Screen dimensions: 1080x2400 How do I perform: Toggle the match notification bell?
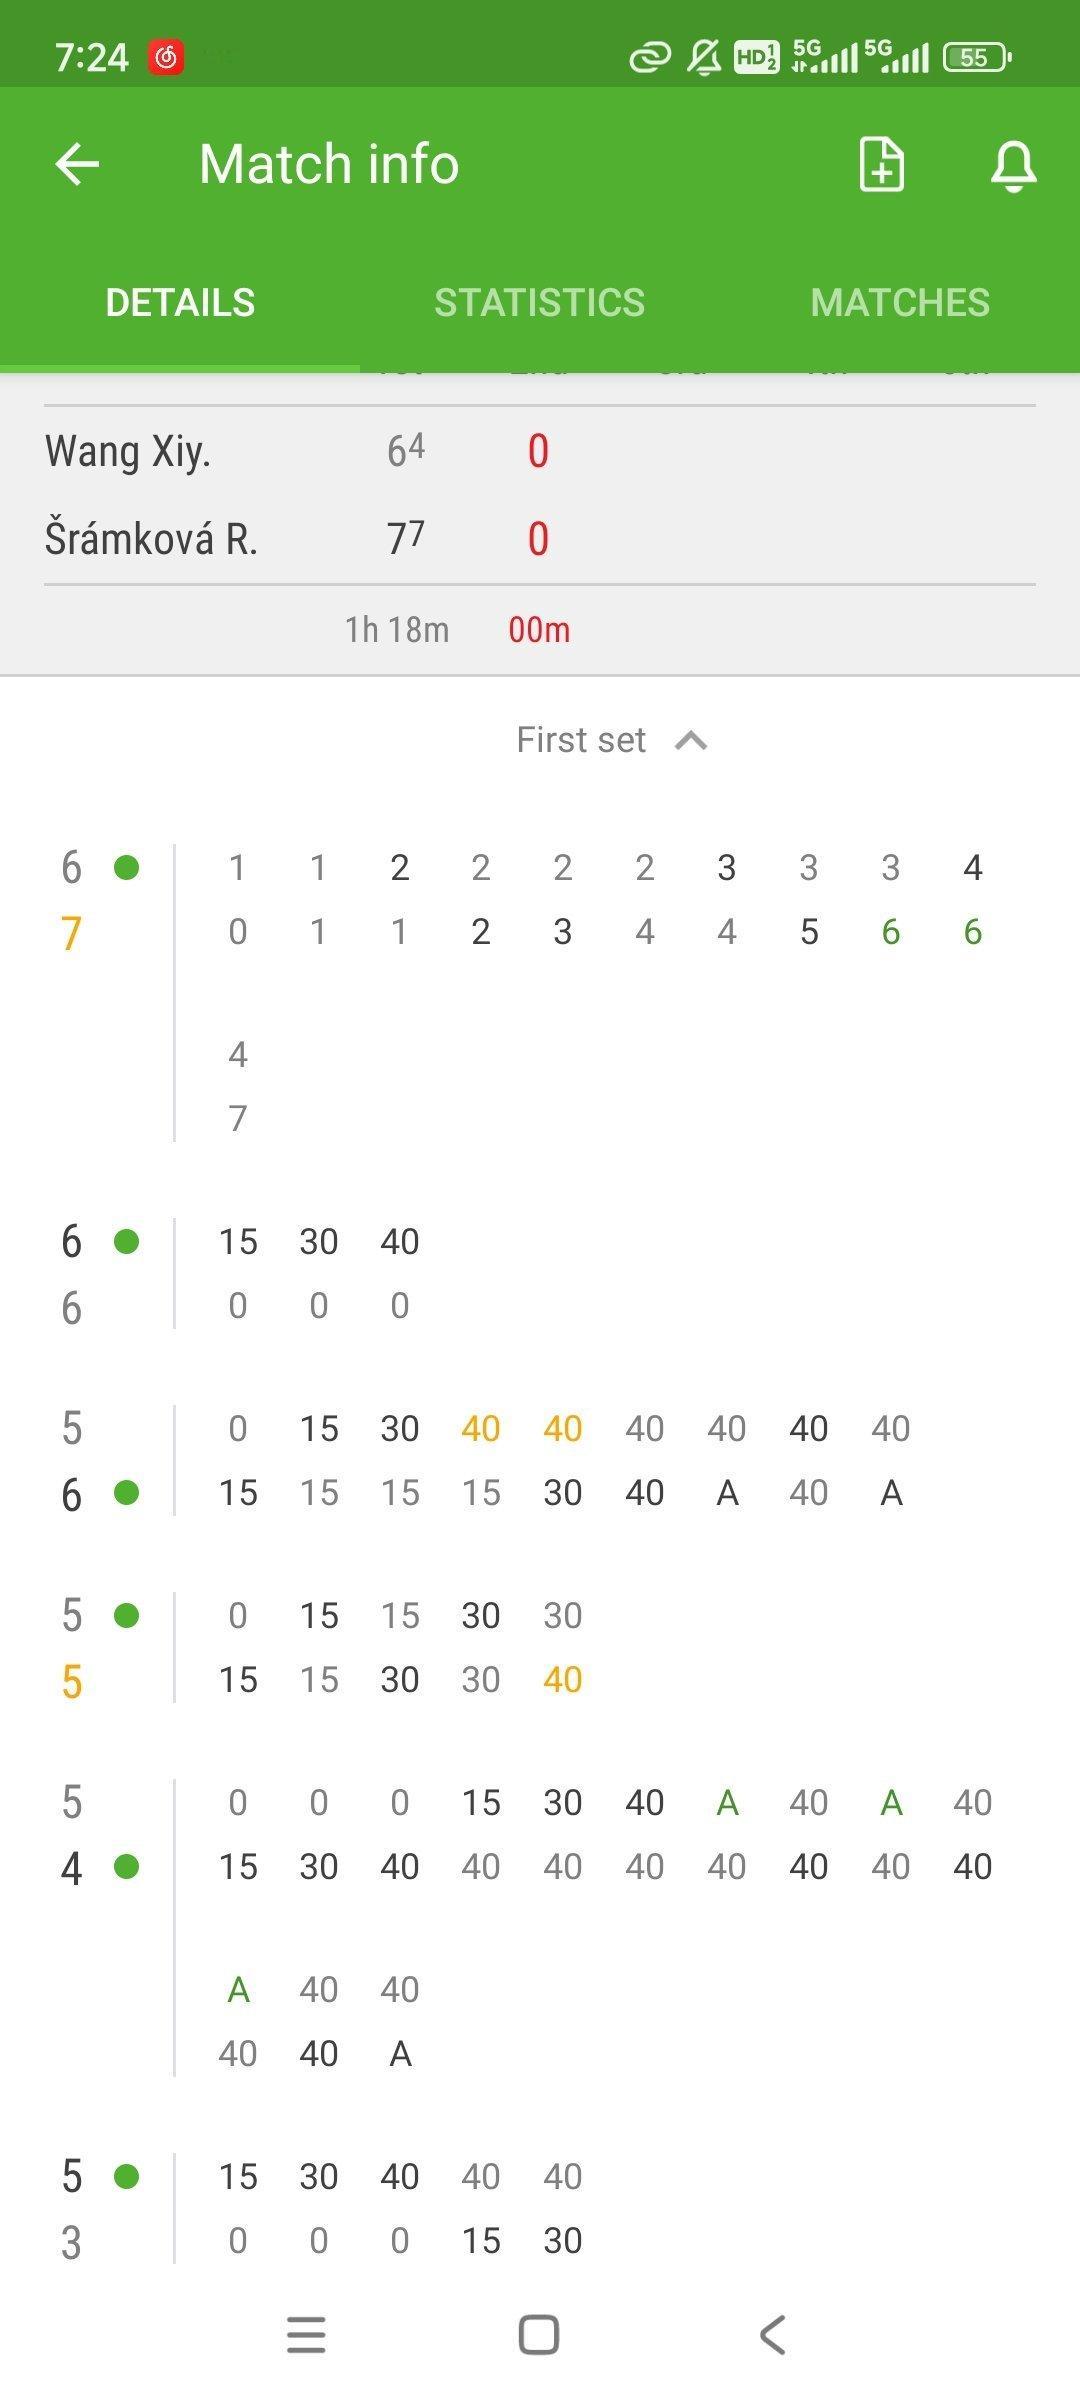pyautogui.click(x=1013, y=166)
